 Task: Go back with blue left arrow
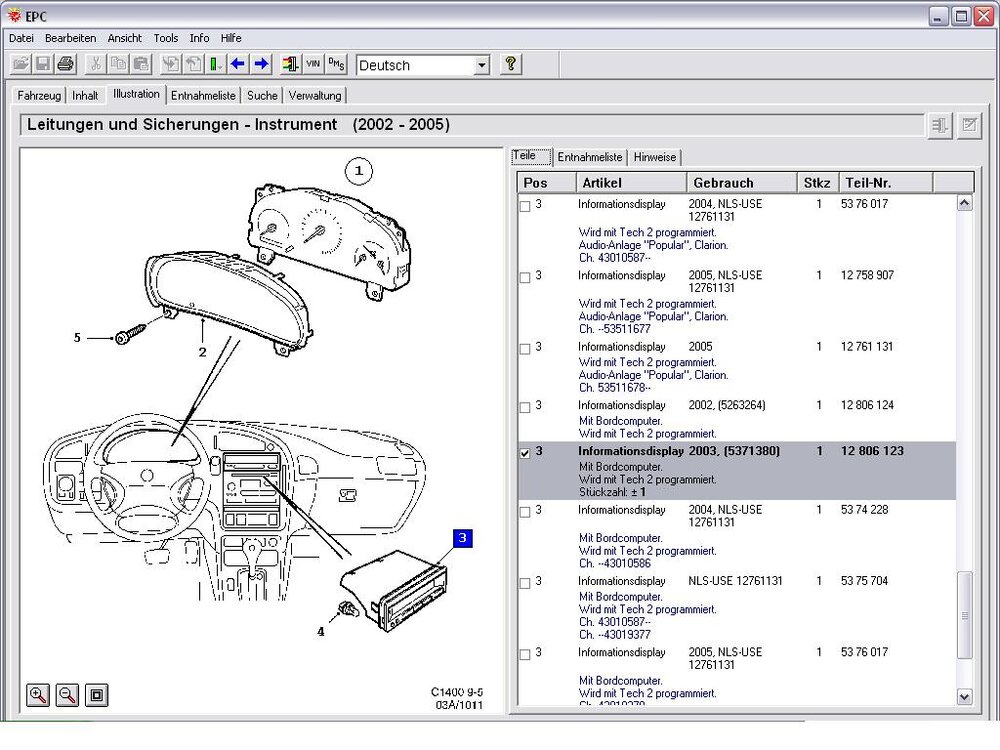click(x=238, y=64)
